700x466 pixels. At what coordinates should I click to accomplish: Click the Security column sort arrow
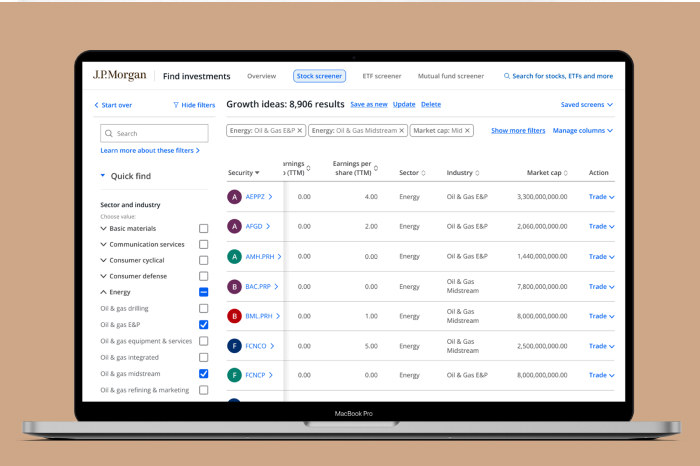(257, 173)
